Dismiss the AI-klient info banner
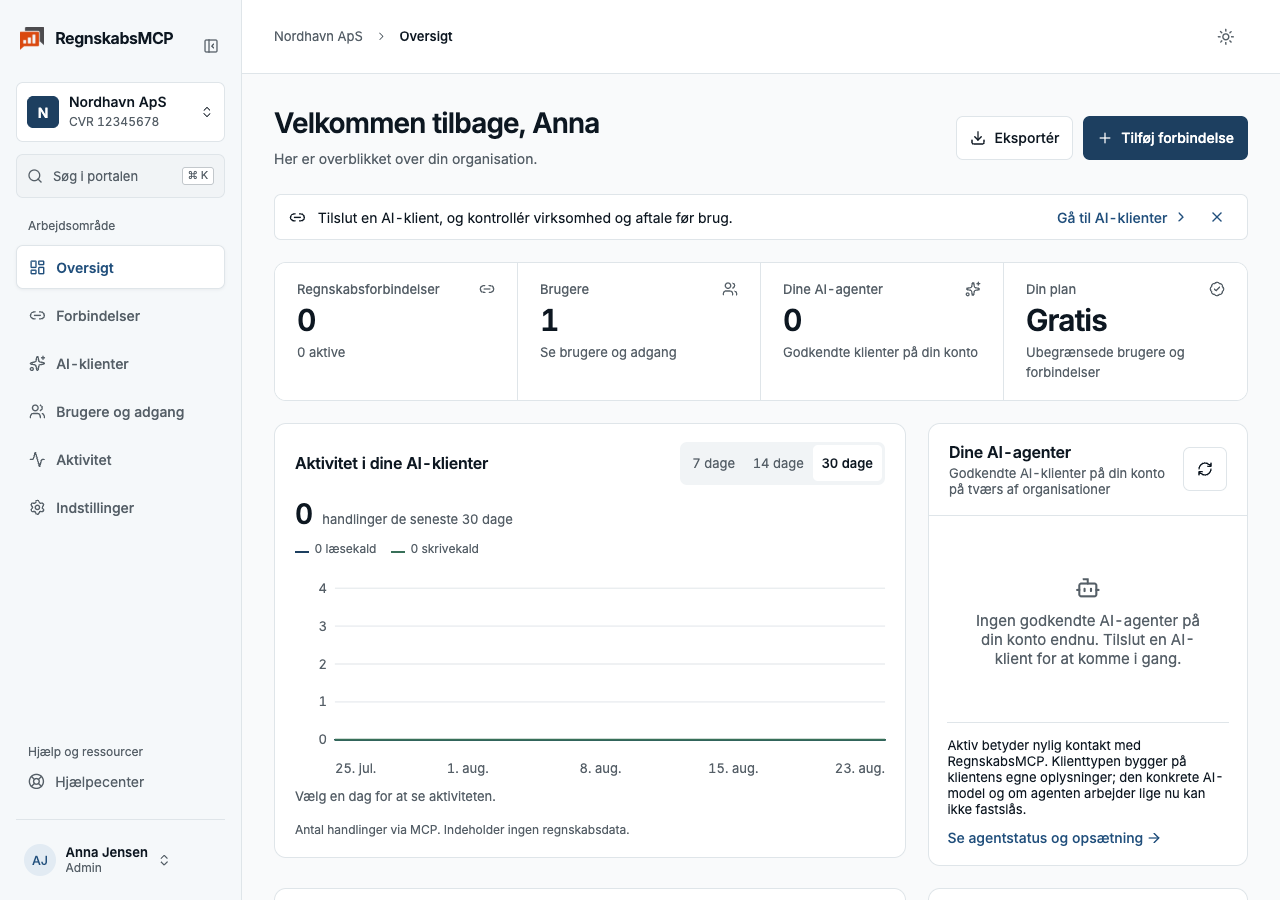This screenshot has width=1280, height=900. pyautogui.click(x=1217, y=217)
